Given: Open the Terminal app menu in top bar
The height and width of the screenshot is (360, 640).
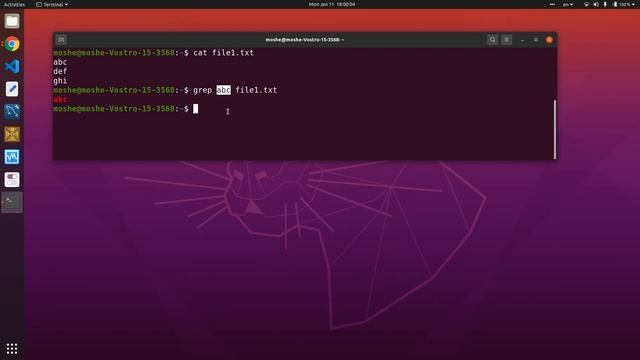Looking at the screenshot, I should pos(52,4).
